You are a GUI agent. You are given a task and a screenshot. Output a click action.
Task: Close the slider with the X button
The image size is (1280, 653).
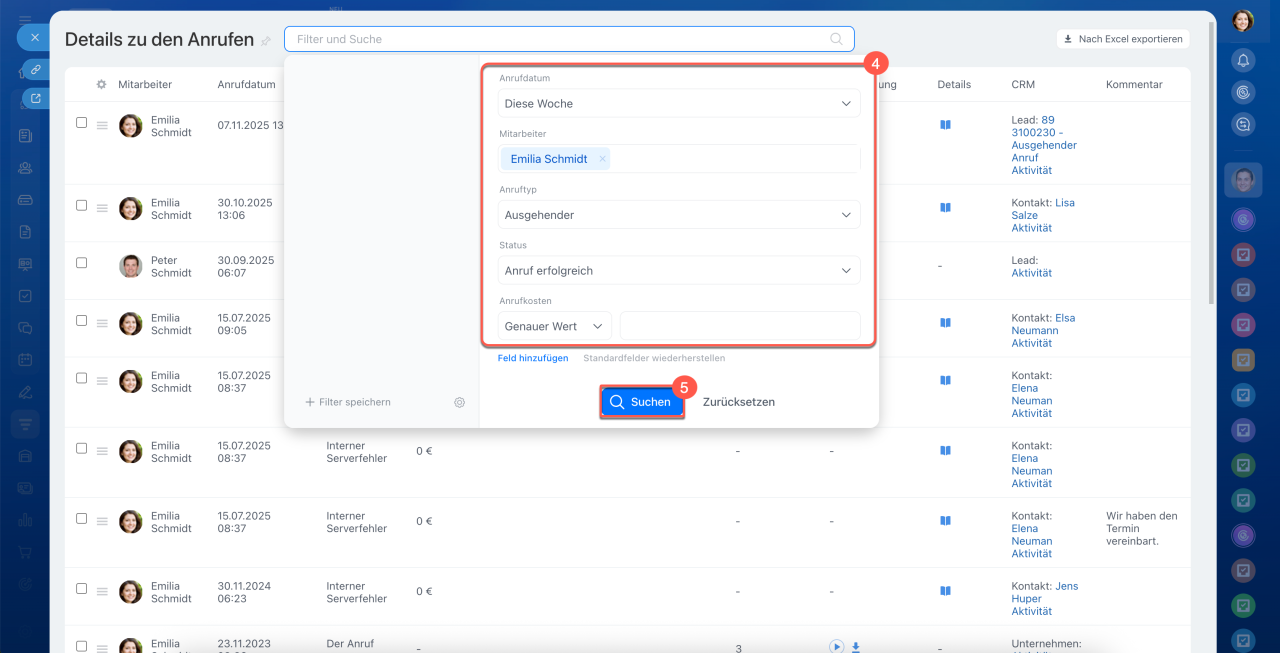click(34, 37)
